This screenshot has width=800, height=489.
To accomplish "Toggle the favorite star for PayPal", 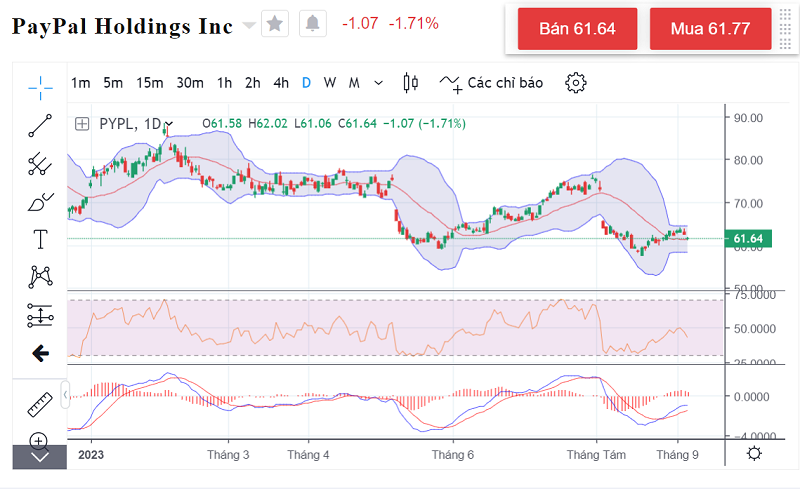I will [x=275, y=23].
